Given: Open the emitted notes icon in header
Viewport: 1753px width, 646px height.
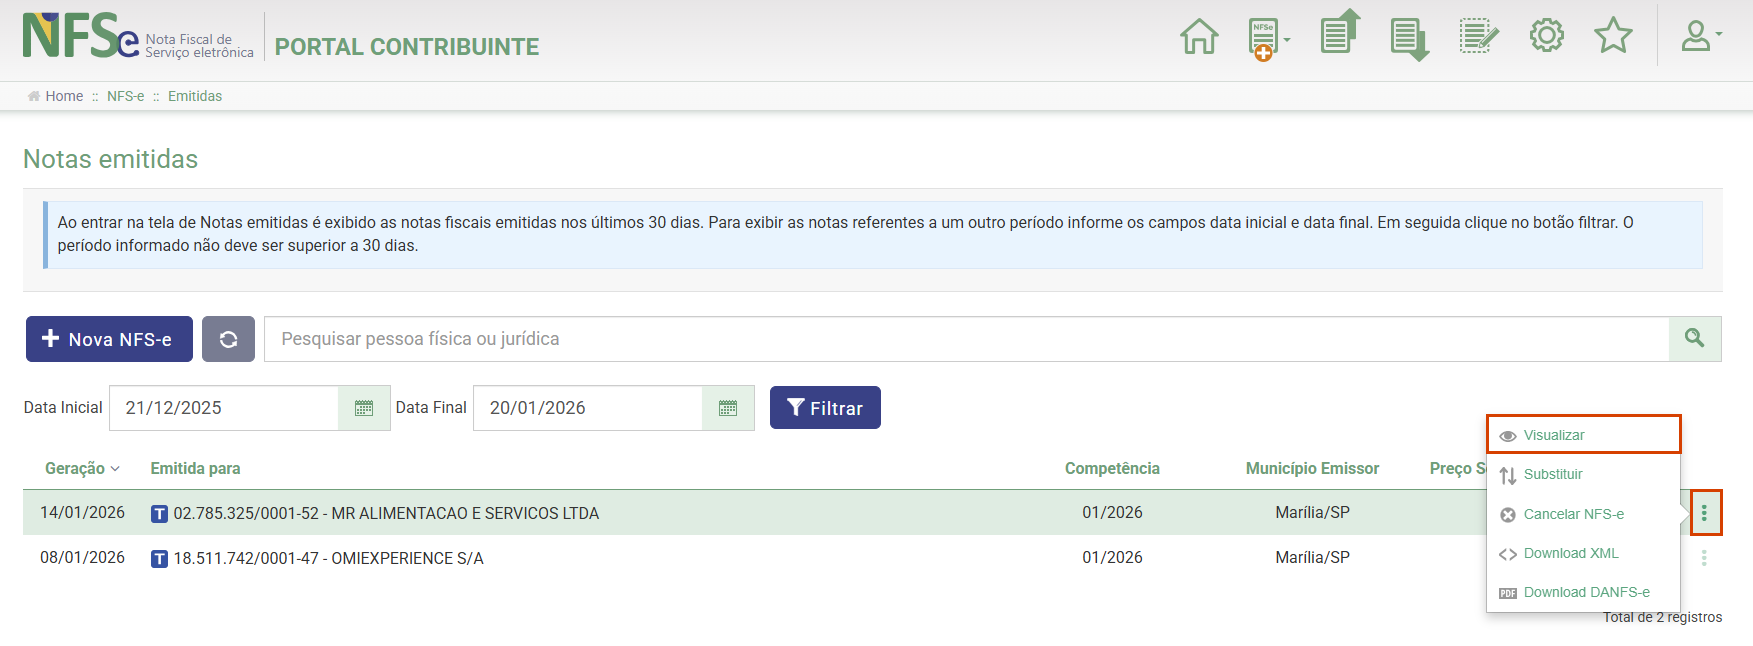Looking at the screenshot, I should pyautogui.click(x=1340, y=33).
